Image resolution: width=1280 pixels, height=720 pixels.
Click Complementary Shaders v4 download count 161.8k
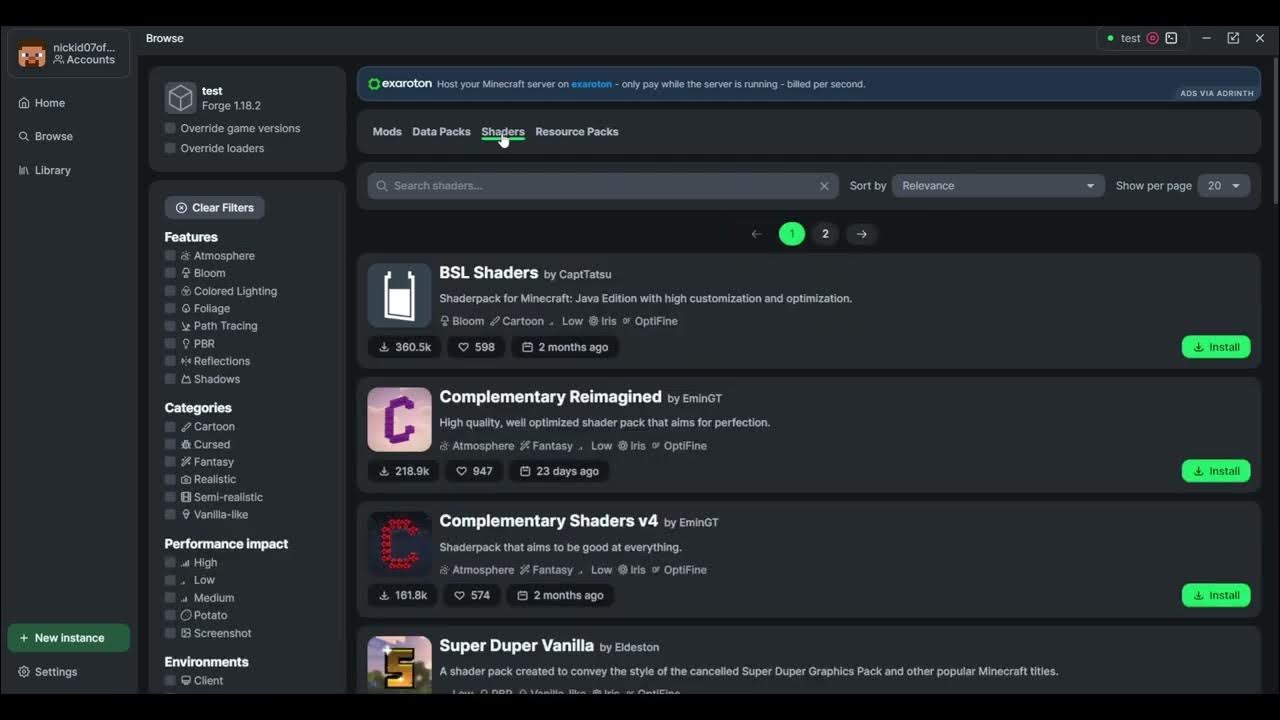pos(403,595)
